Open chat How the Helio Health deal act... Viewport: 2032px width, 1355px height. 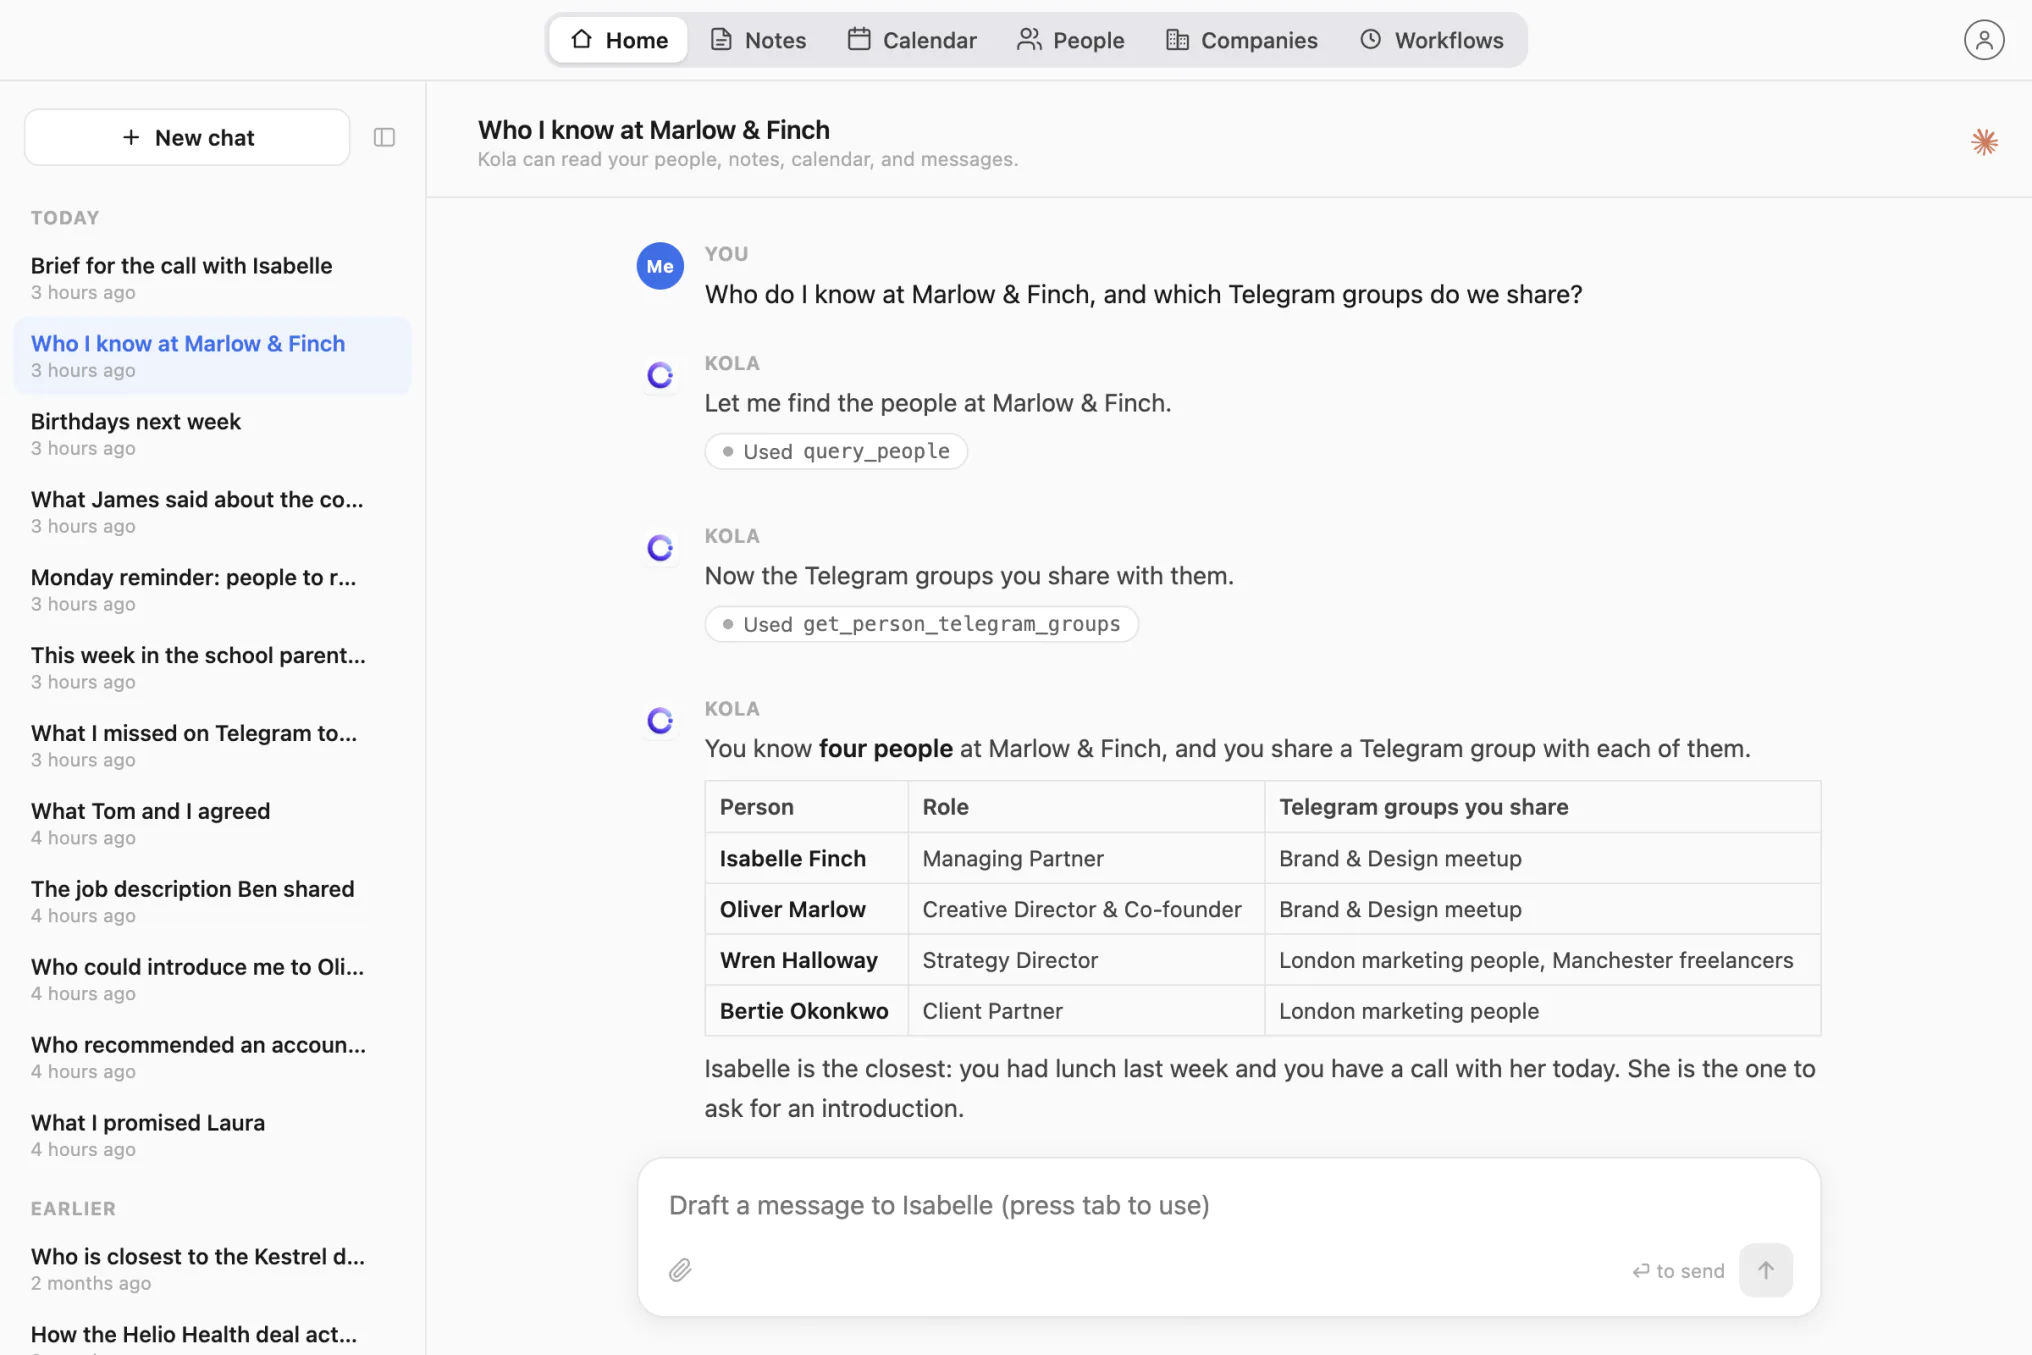click(x=212, y=1336)
